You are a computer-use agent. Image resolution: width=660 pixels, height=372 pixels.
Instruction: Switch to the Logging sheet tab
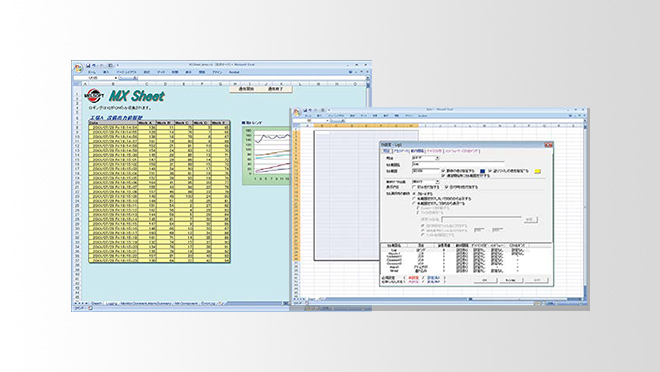pos(111,303)
